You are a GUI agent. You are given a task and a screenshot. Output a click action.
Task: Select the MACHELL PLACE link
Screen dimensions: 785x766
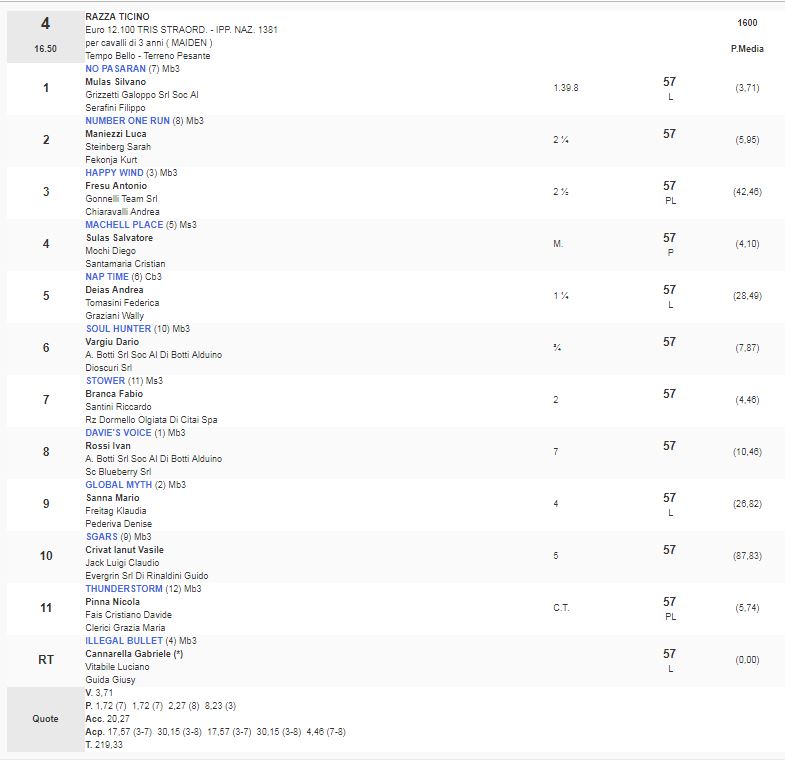[124, 224]
